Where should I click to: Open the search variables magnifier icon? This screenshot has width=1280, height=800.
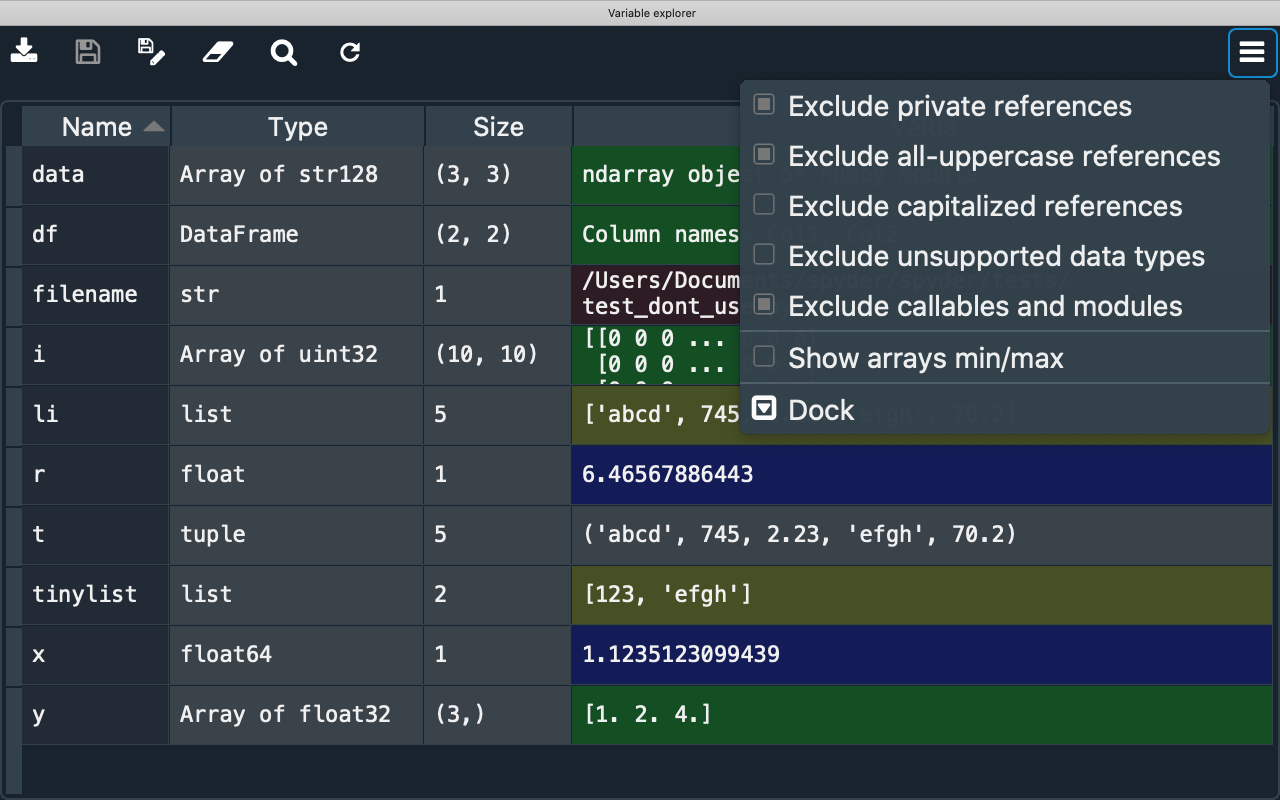(x=284, y=51)
